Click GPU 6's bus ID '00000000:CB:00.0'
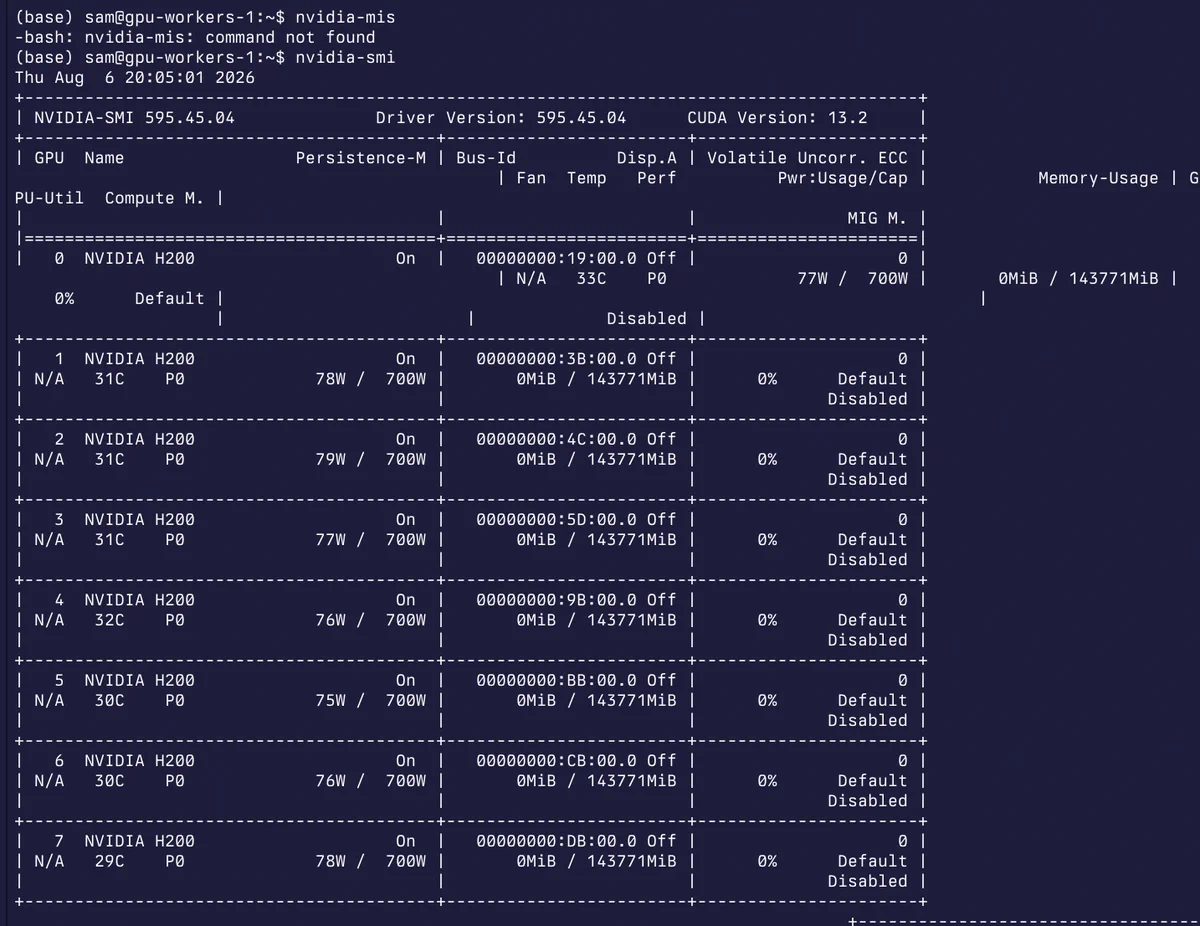Image resolution: width=1200 pixels, height=926 pixels. coord(556,760)
